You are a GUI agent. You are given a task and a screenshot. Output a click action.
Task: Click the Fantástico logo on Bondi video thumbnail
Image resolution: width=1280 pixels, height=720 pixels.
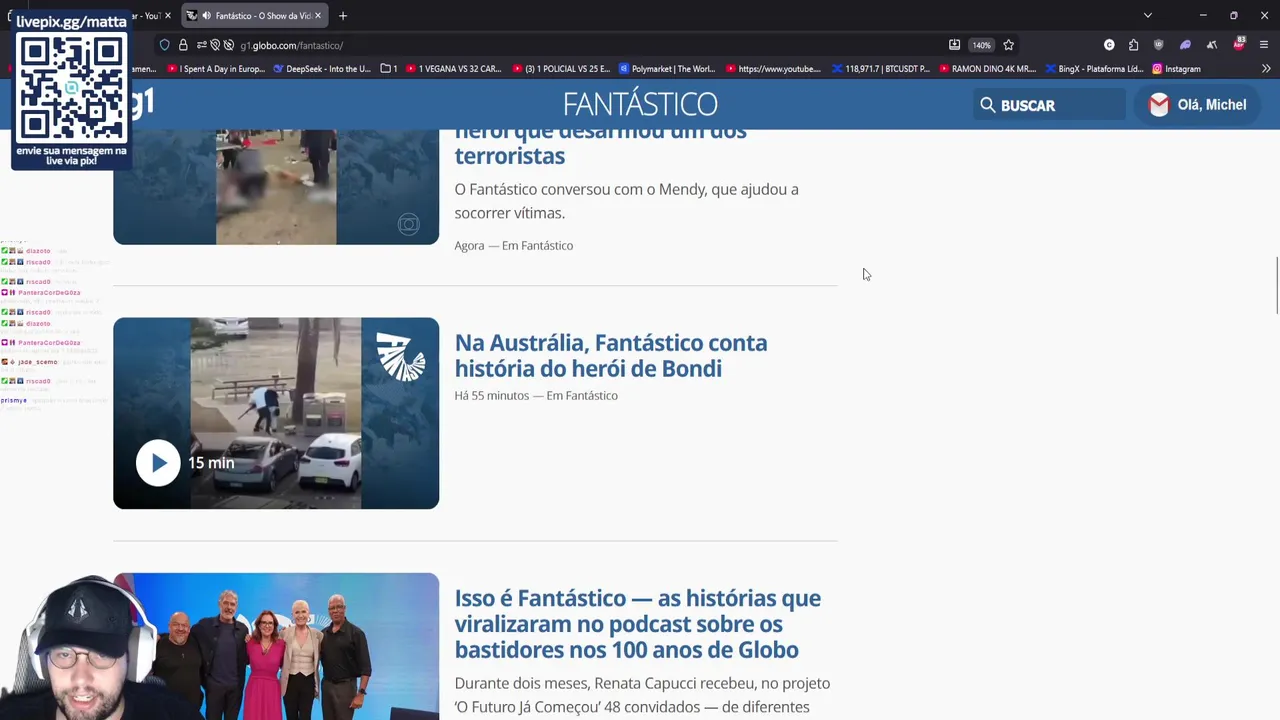pos(400,356)
